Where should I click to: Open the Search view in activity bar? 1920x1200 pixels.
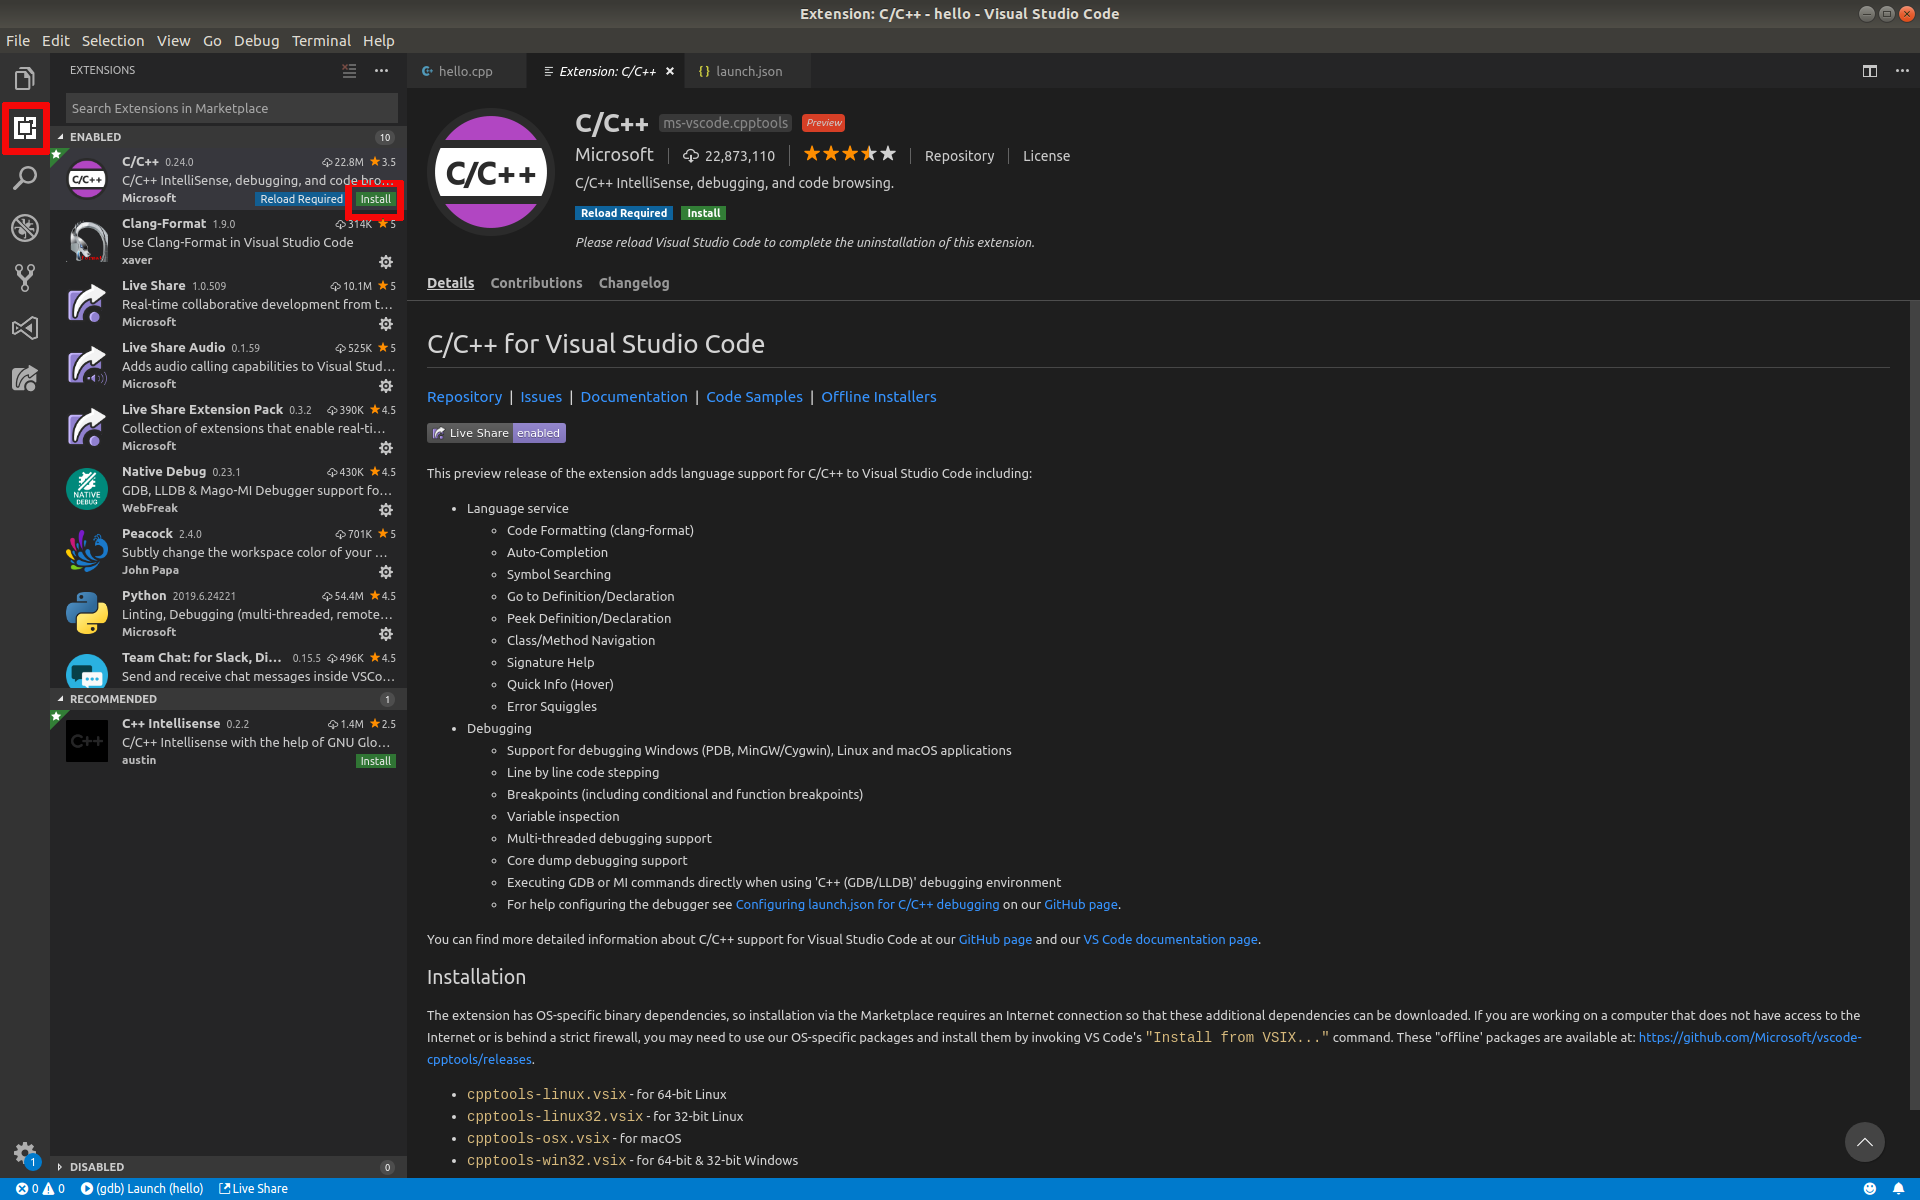pyautogui.click(x=25, y=178)
